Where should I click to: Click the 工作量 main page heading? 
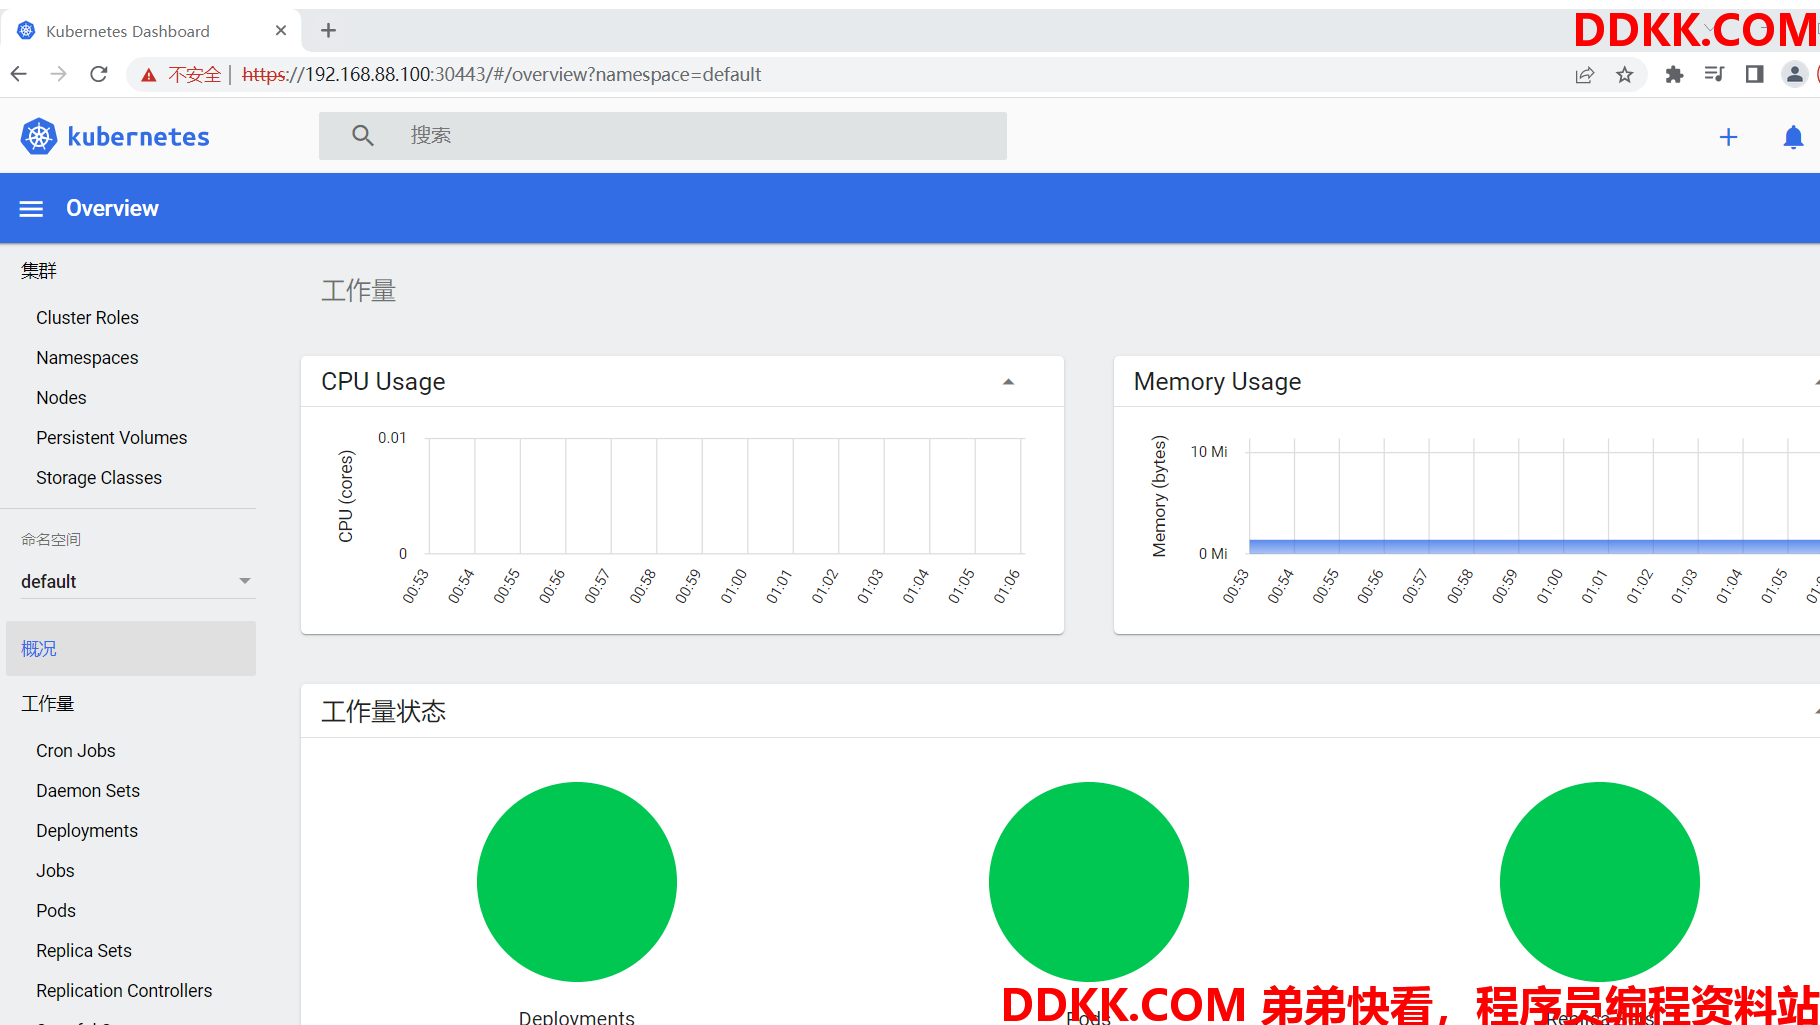click(x=358, y=291)
